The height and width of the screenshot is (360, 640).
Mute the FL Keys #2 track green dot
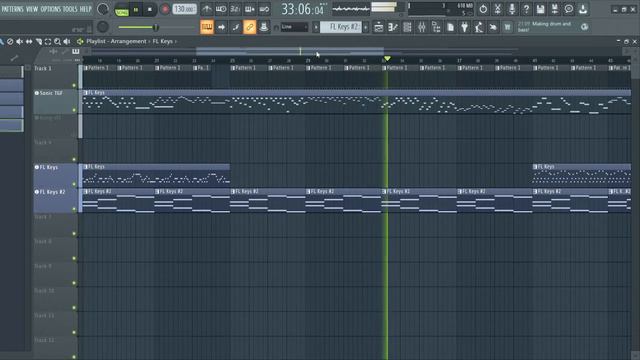(x=74, y=209)
